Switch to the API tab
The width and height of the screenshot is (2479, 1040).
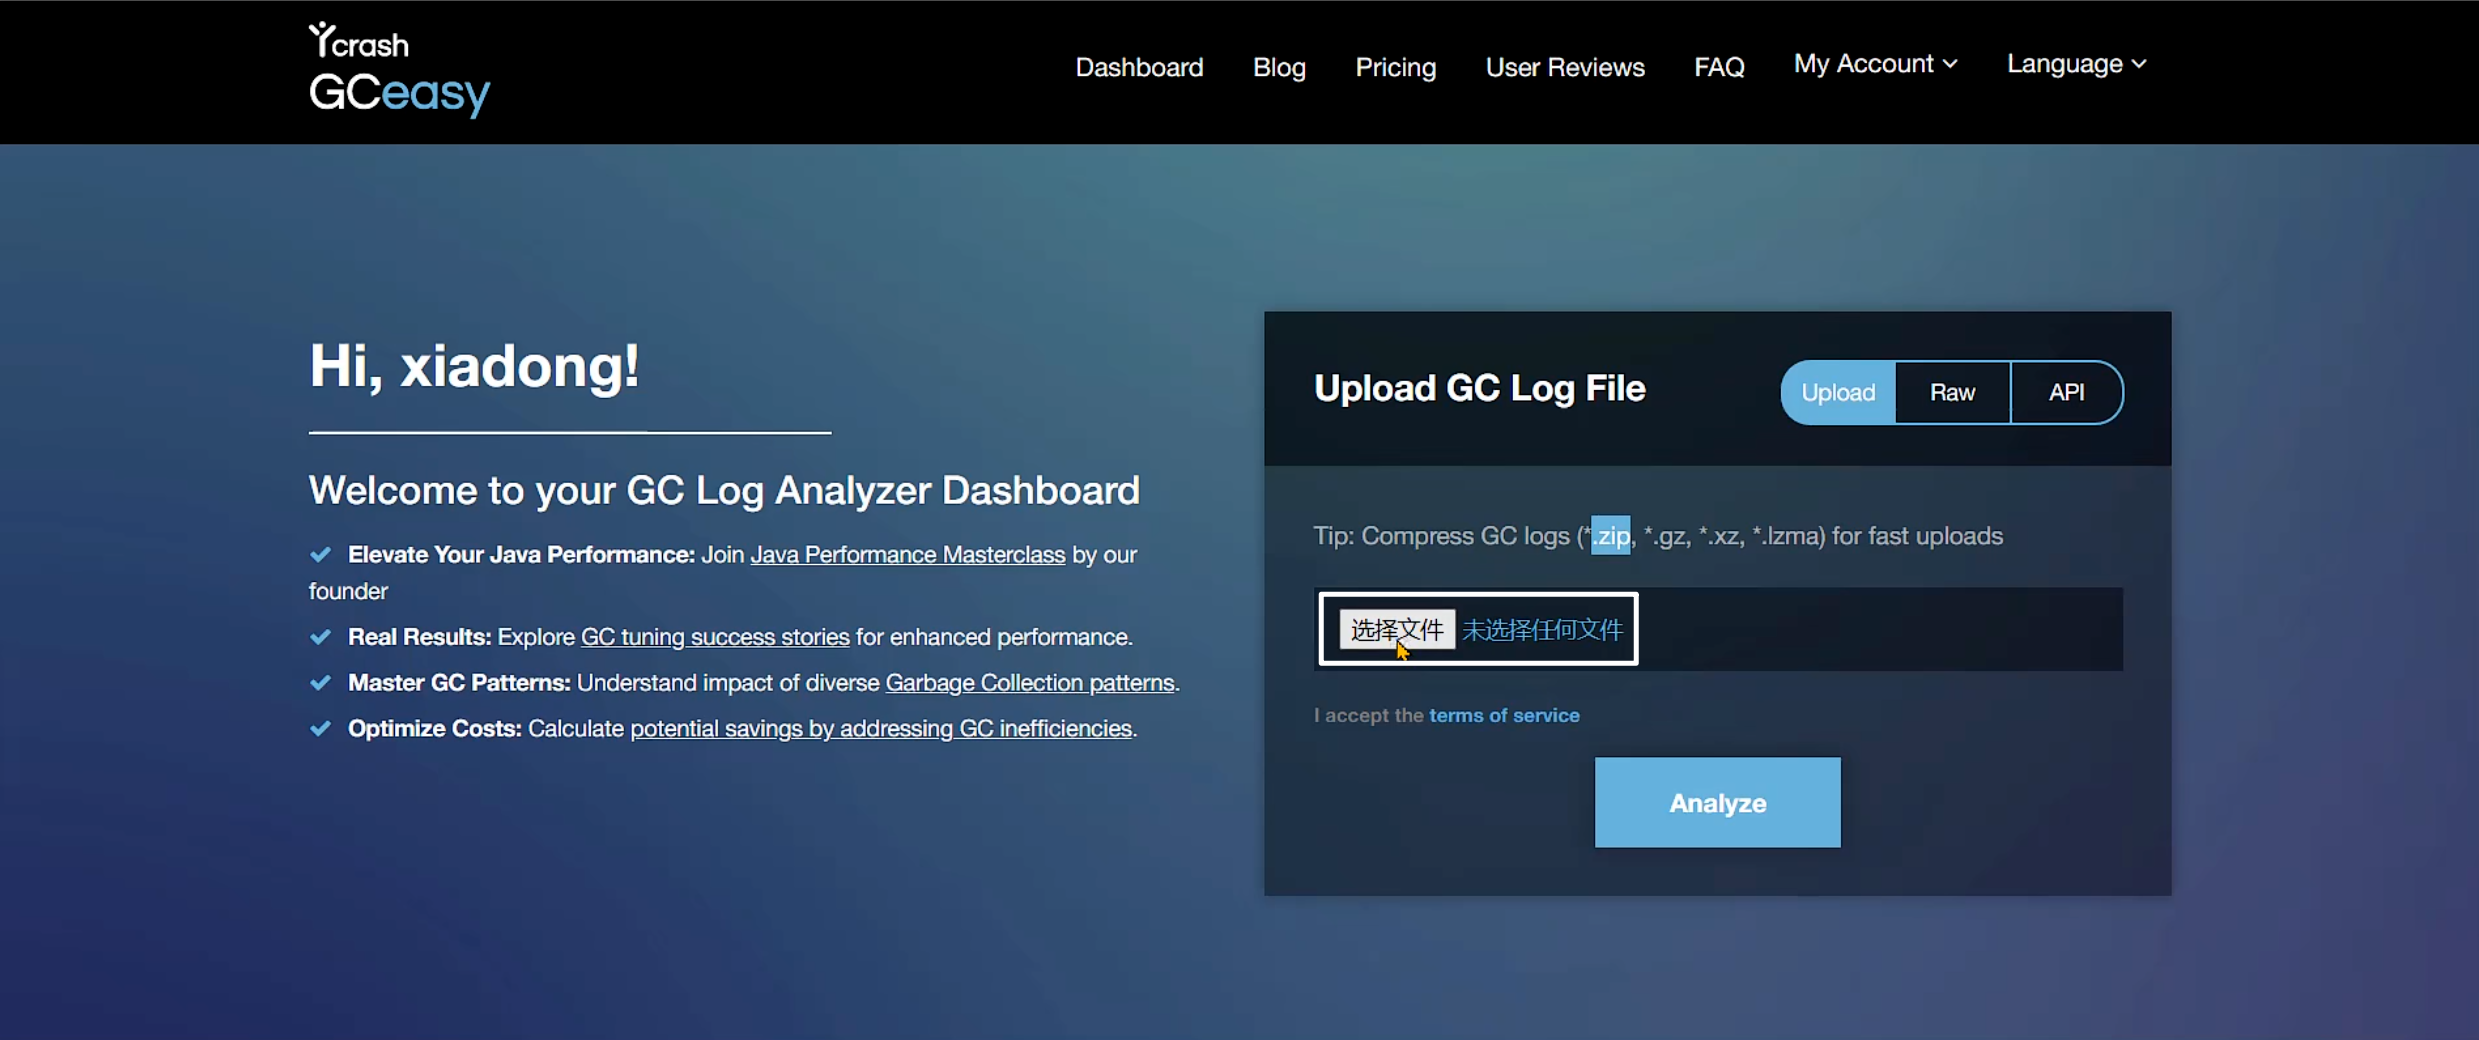coord(2066,392)
